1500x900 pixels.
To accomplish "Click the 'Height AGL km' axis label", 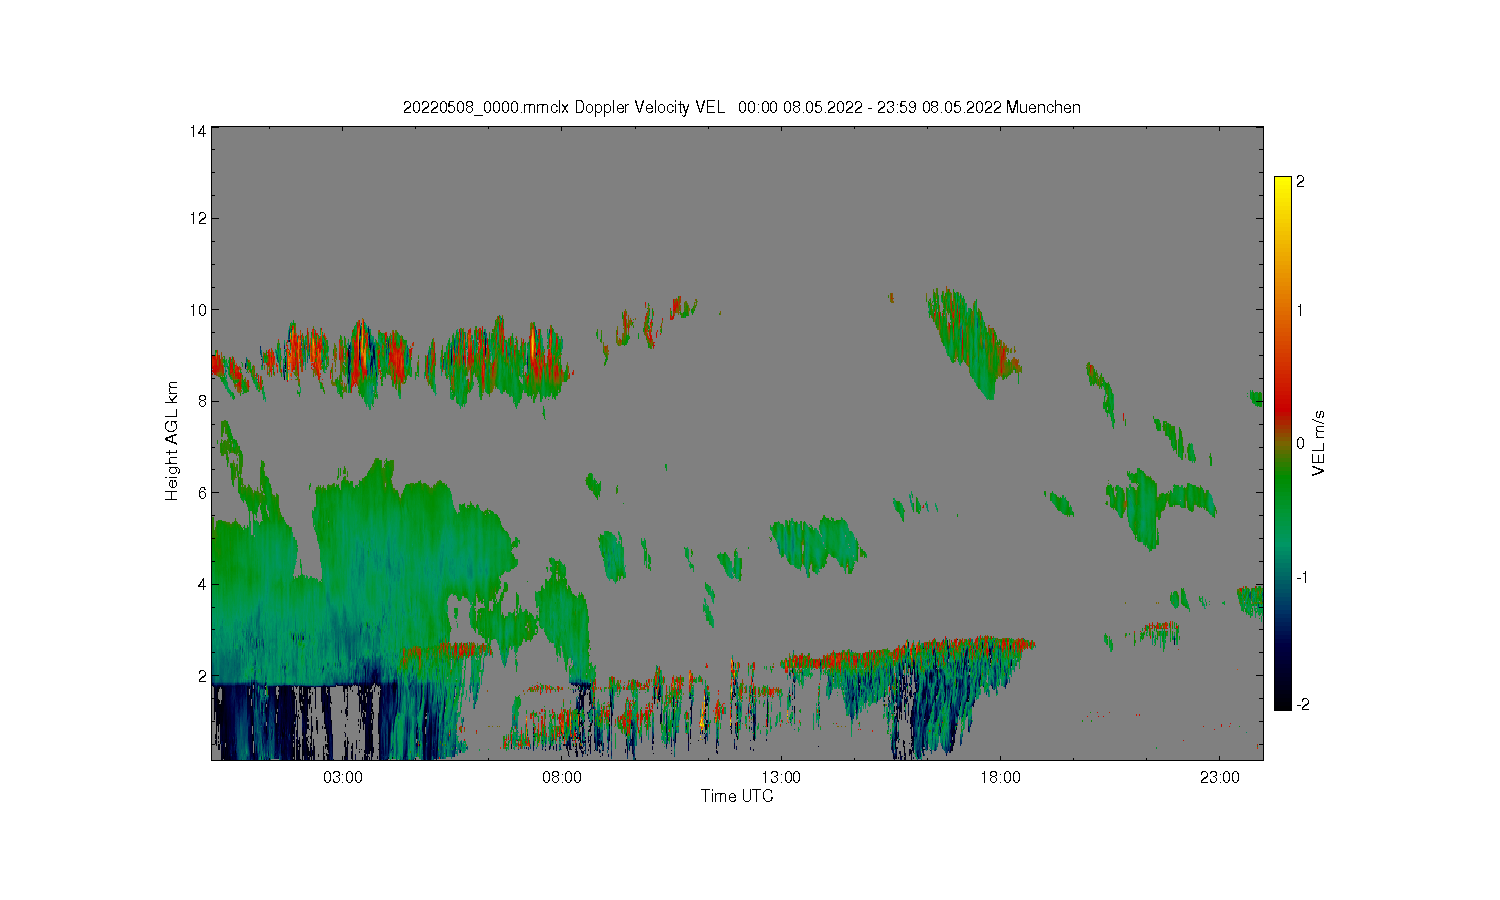I will coord(172,441).
